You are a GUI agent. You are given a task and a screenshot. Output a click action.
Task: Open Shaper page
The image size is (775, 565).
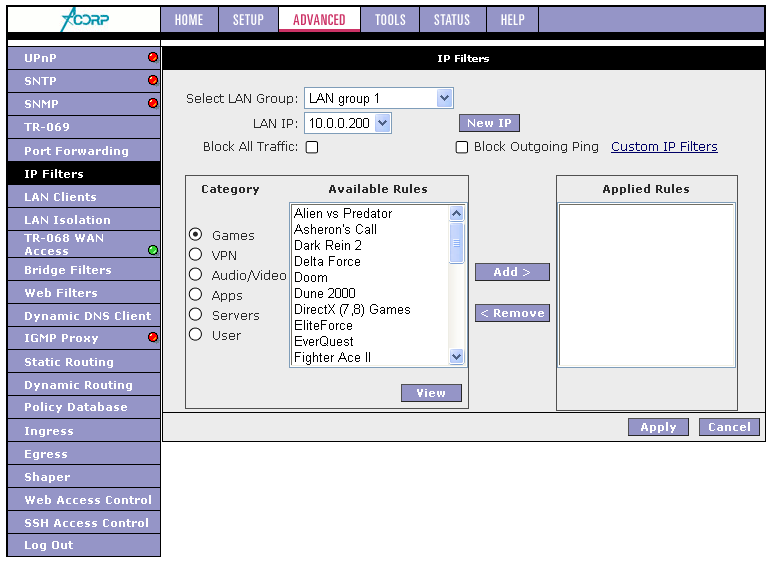(84, 477)
